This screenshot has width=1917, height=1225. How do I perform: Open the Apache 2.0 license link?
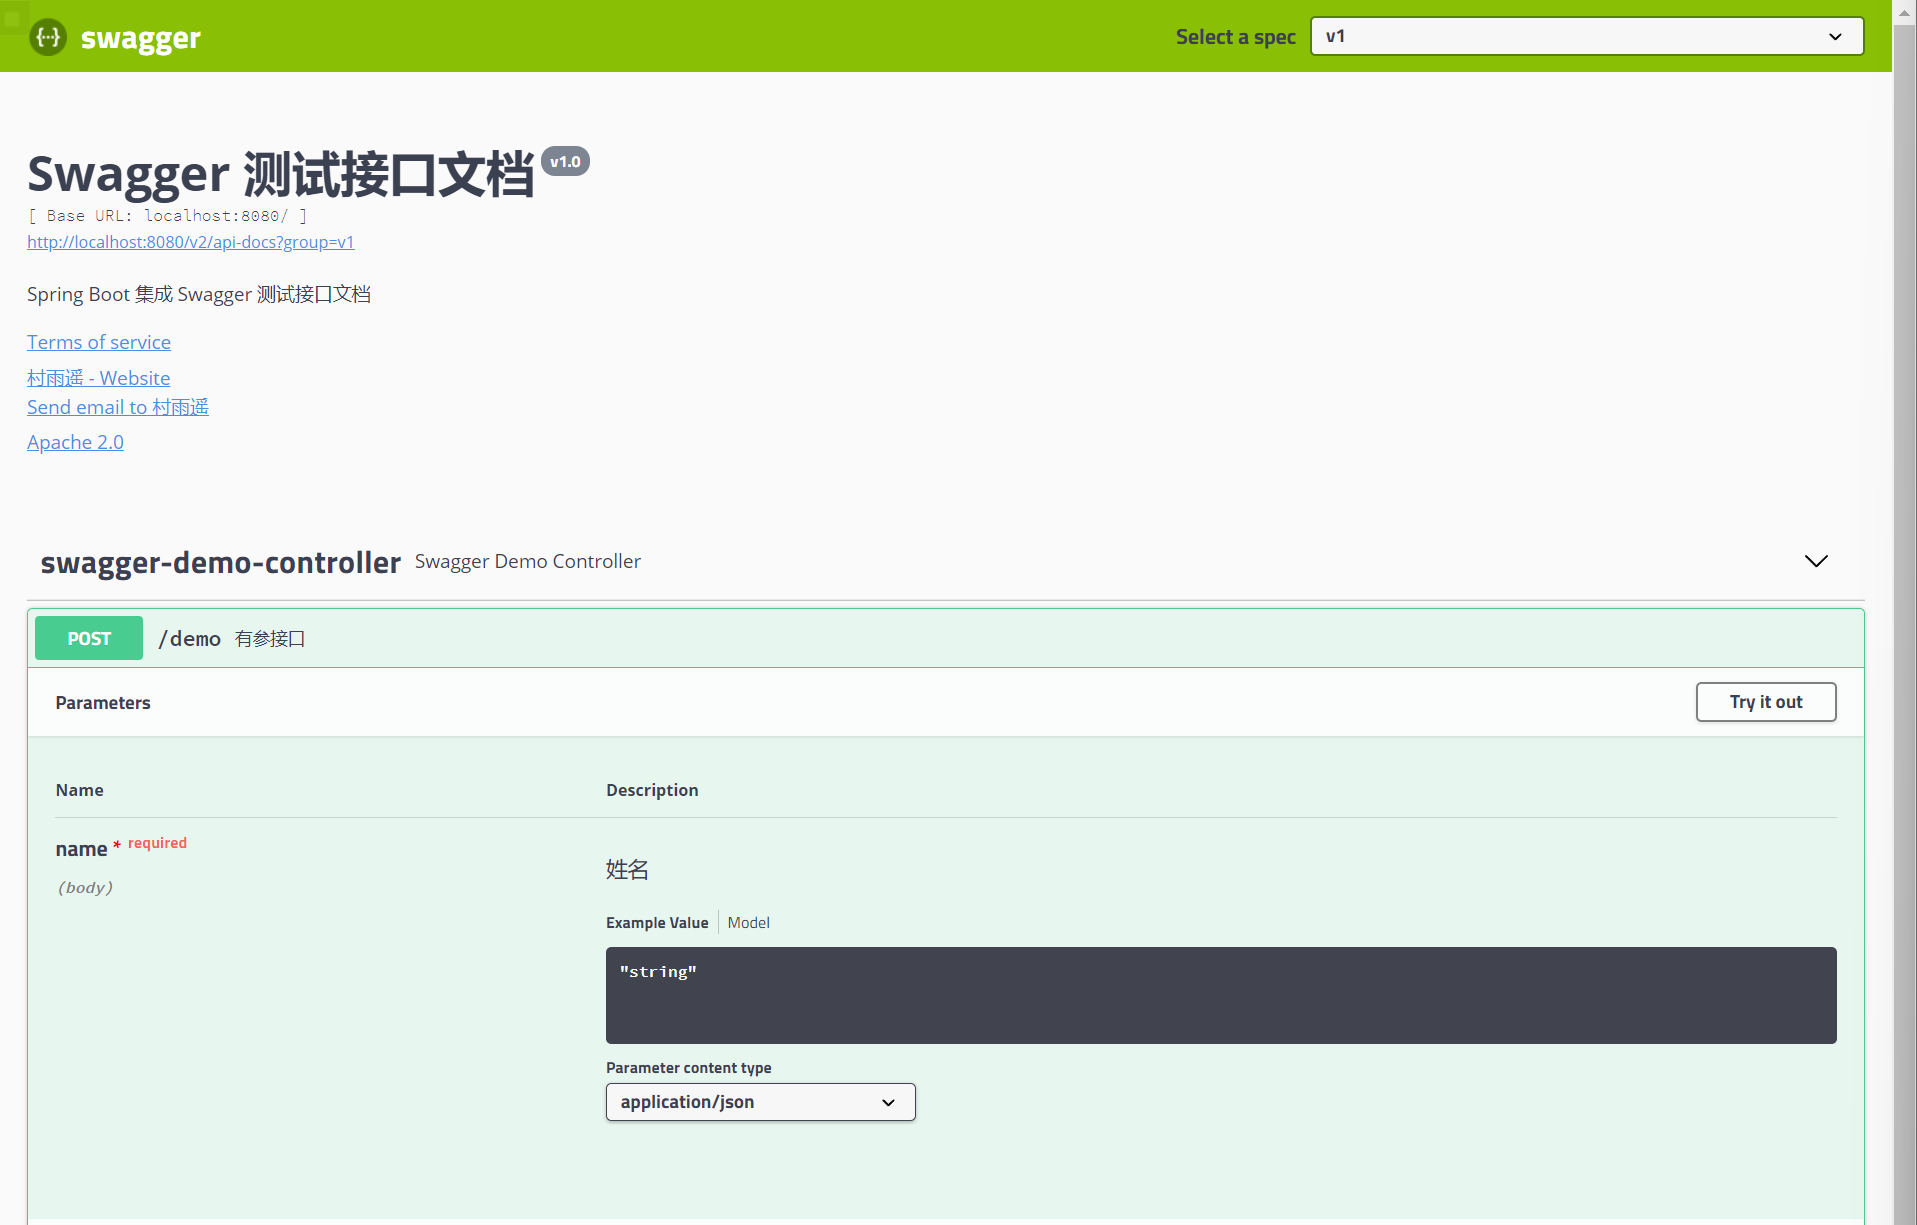(75, 442)
